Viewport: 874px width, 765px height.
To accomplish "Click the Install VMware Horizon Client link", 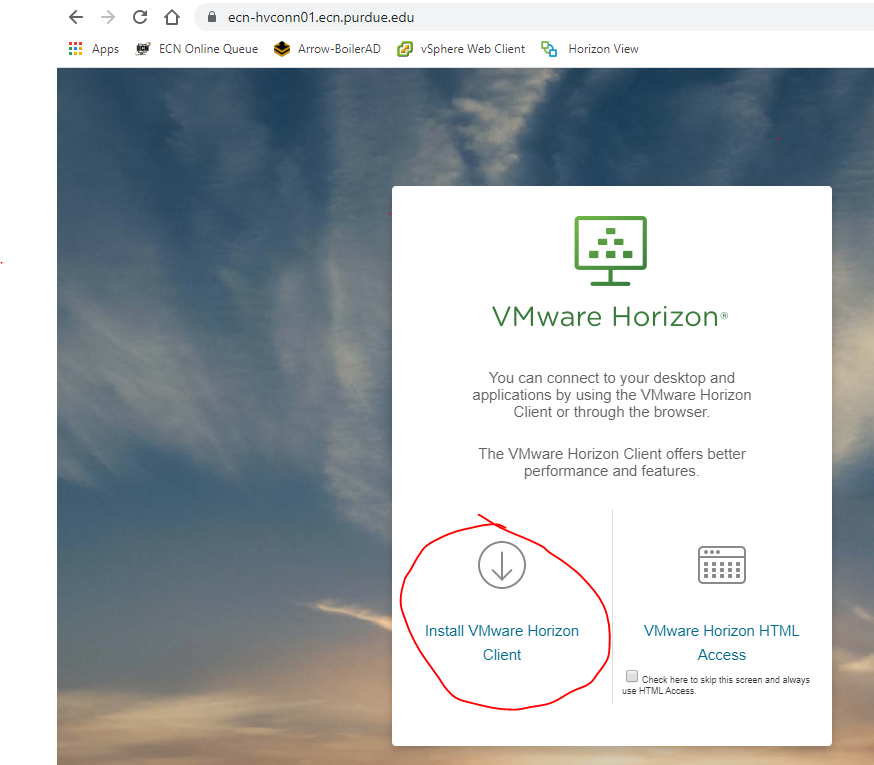I will point(502,643).
